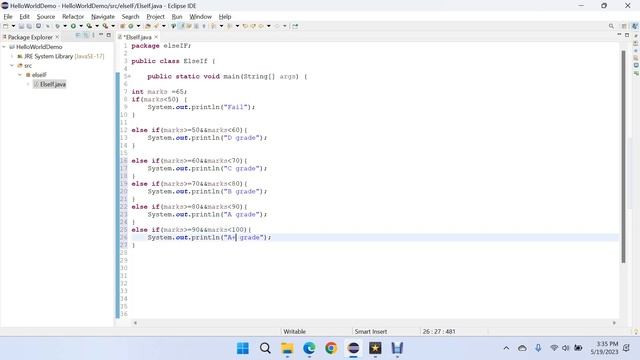Open the Refactor menu
The image size is (640, 360).
tap(73, 17)
